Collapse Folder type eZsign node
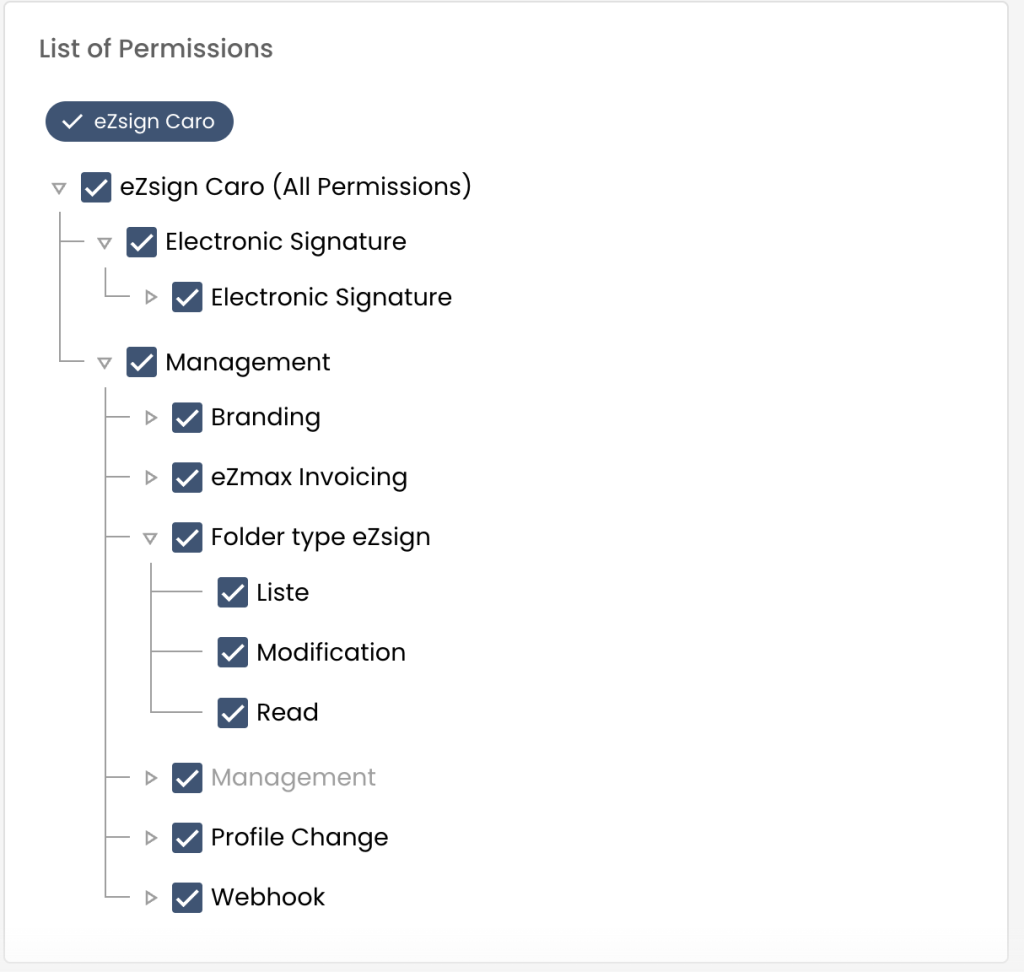Viewport: 1024px width, 972px height. [x=150, y=537]
